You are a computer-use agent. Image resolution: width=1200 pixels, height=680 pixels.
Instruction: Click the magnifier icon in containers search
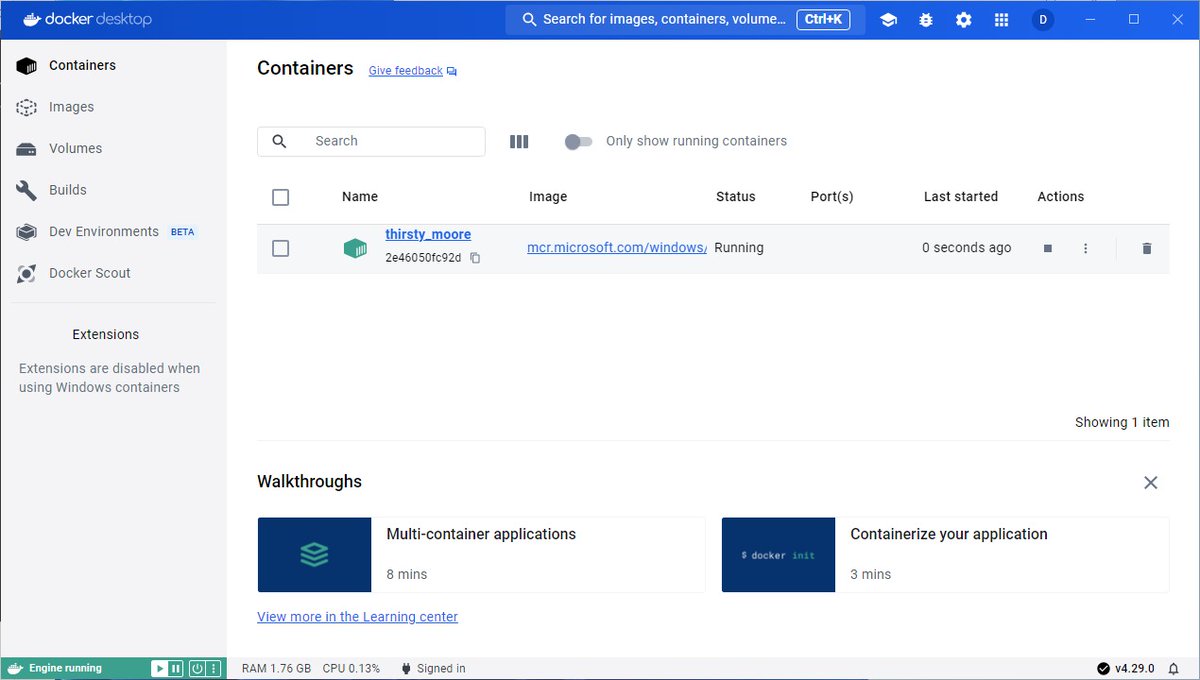tap(279, 141)
